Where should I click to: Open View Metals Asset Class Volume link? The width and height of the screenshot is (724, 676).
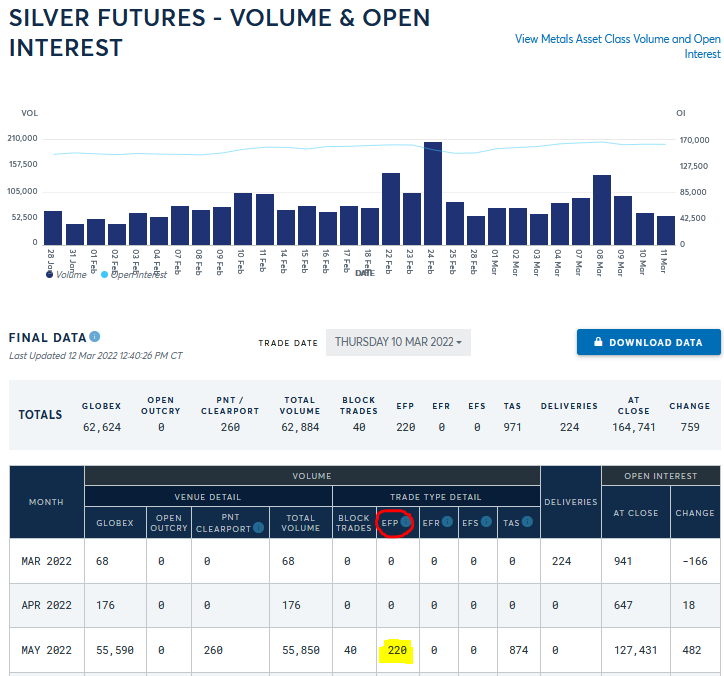[x=617, y=46]
